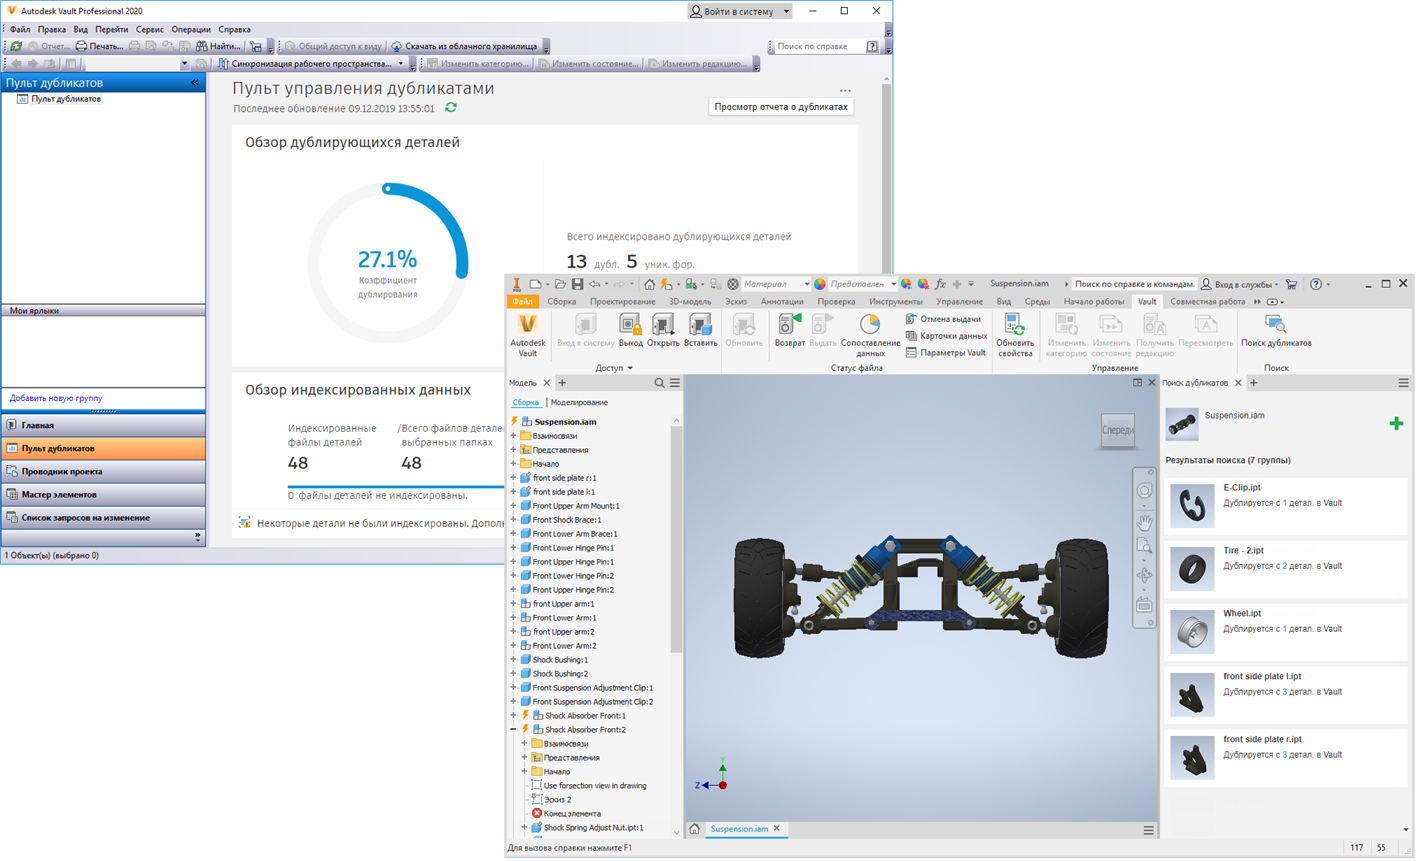Screen dimensions: 1416x861
Task: Close the Suspension.iam document tab
Action: coord(777,829)
